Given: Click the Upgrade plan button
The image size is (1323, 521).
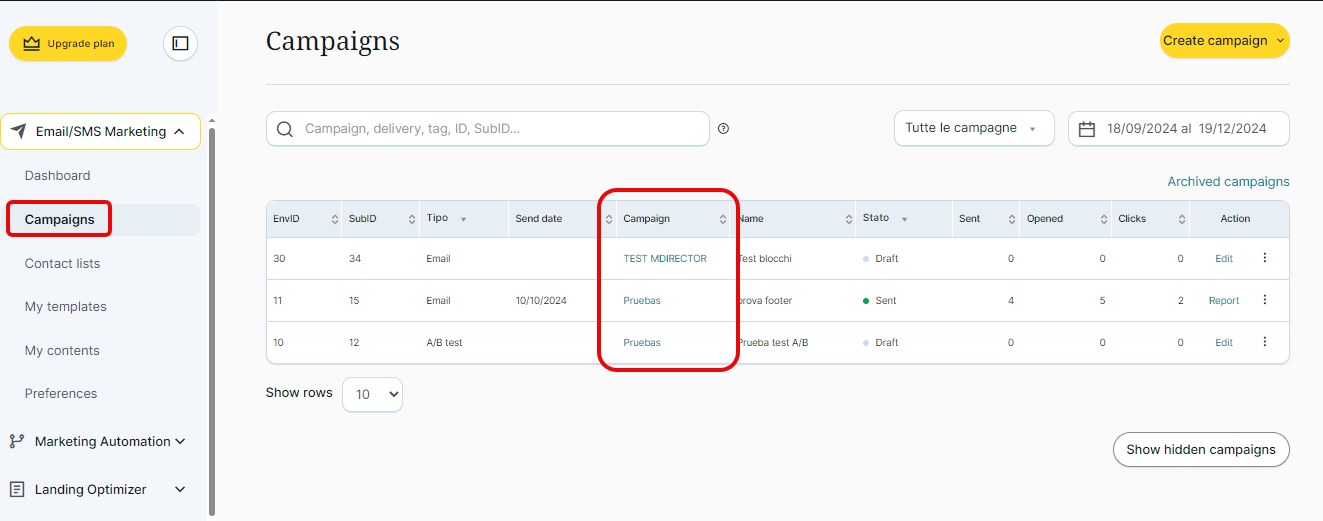Looking at the screenshot, I should click(68, 43).
